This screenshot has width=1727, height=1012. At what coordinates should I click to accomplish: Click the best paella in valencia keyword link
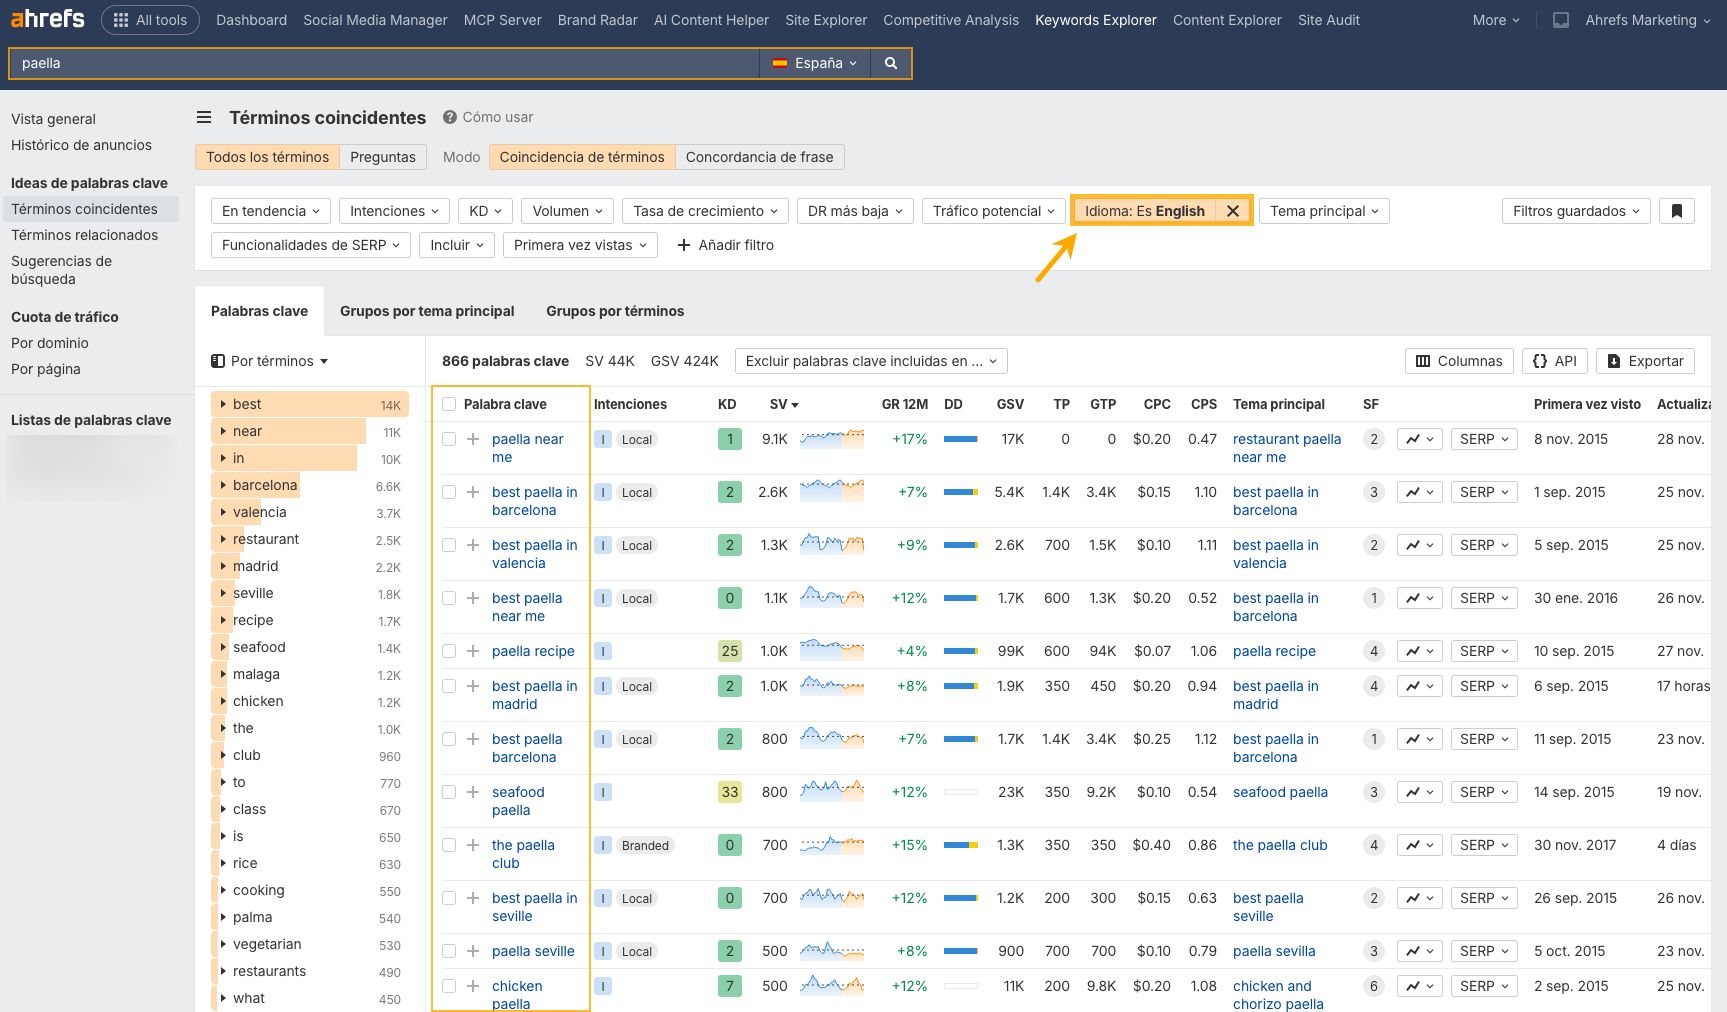[x=534, y=554]
